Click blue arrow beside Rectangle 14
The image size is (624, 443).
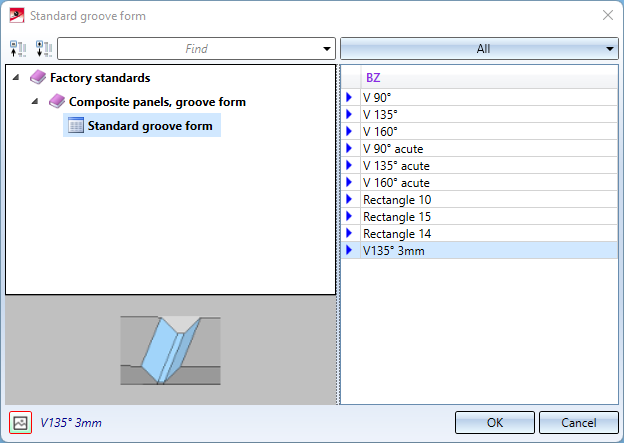[x=349, y=233]
